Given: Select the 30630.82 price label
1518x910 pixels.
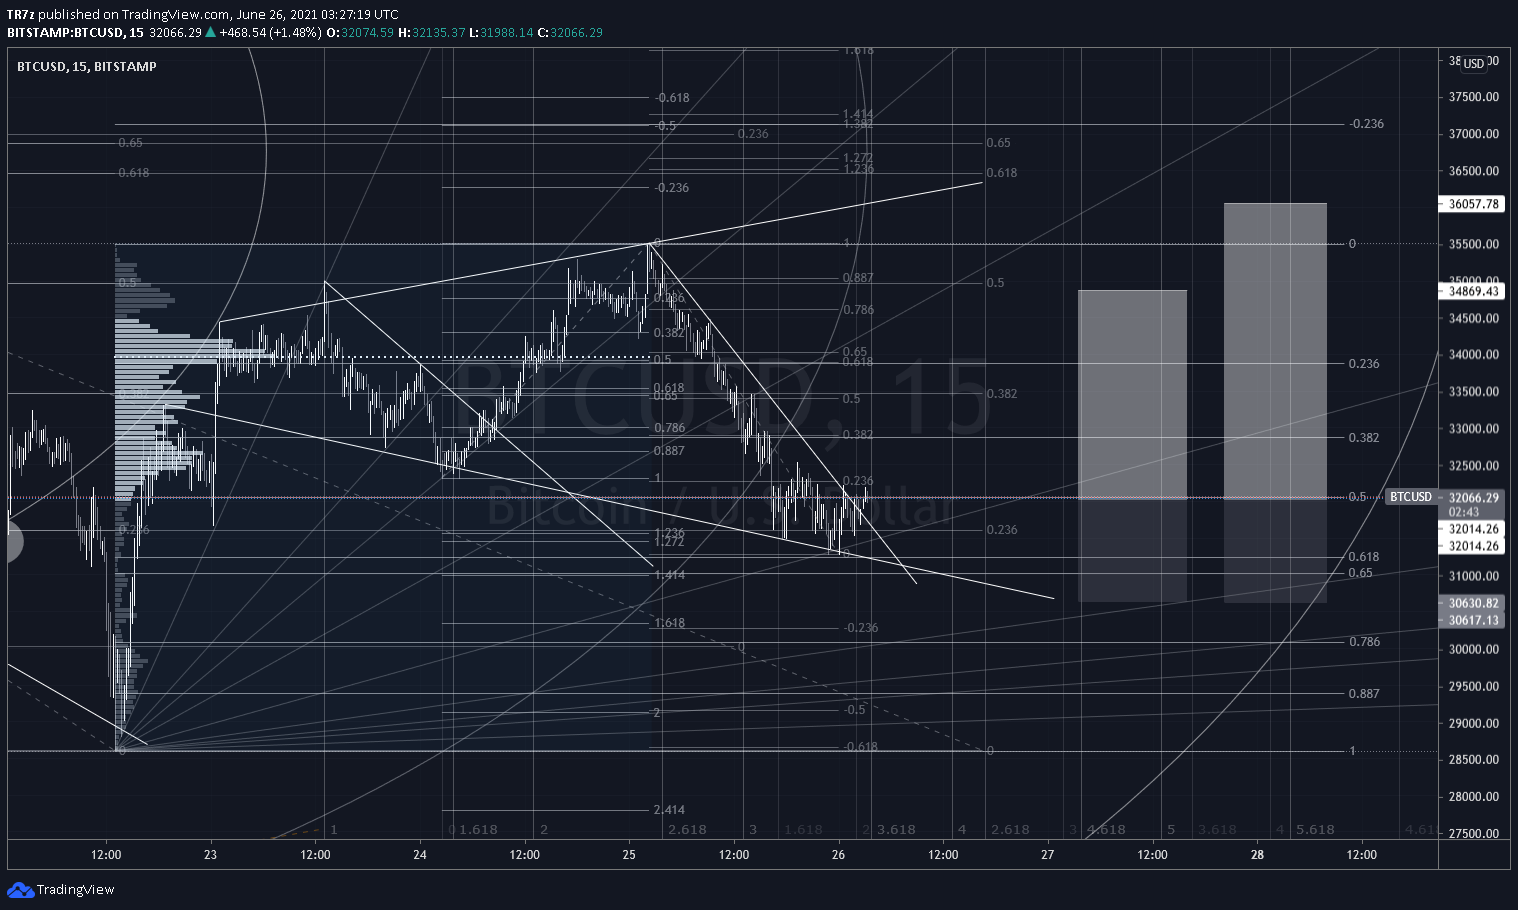Looking at the screenshot, I should 1473,603.
